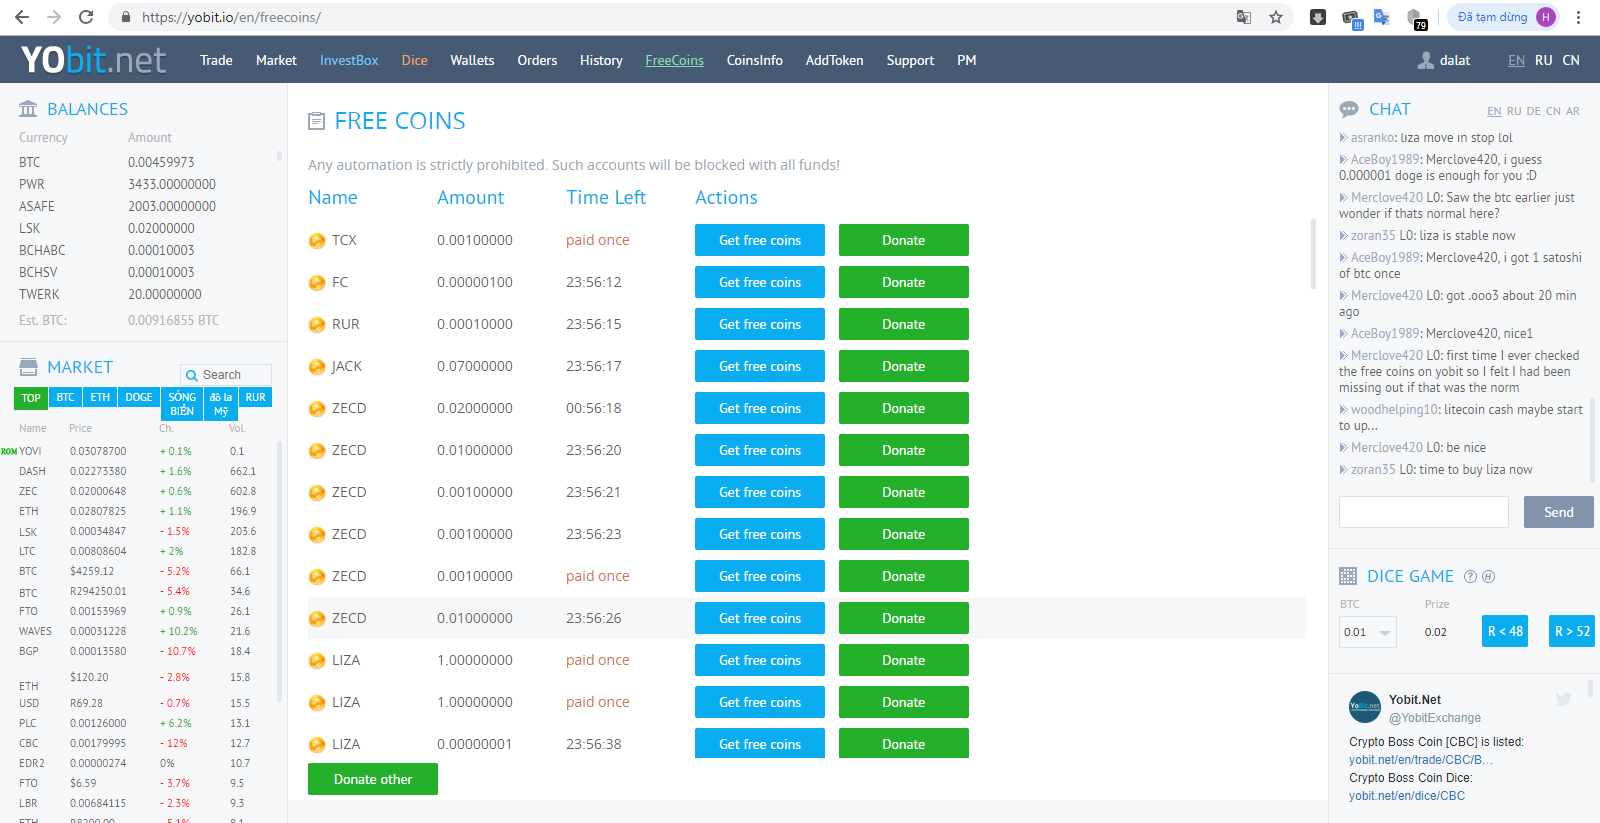Viewport: 1600px width, 823px height.
Task: Switch to the SÓNG BIỂN market tab
Action: 182,404
